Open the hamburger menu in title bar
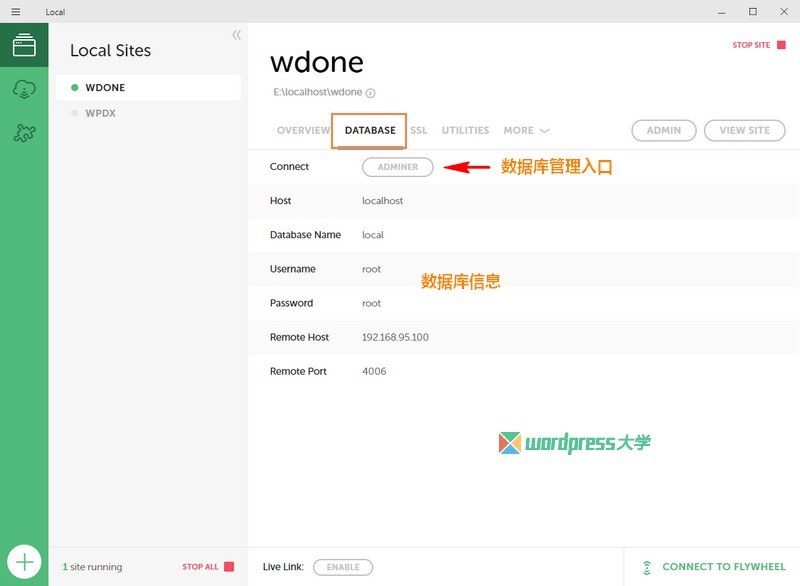The height and width of the screenshot is (586, 800). (16, 12)
